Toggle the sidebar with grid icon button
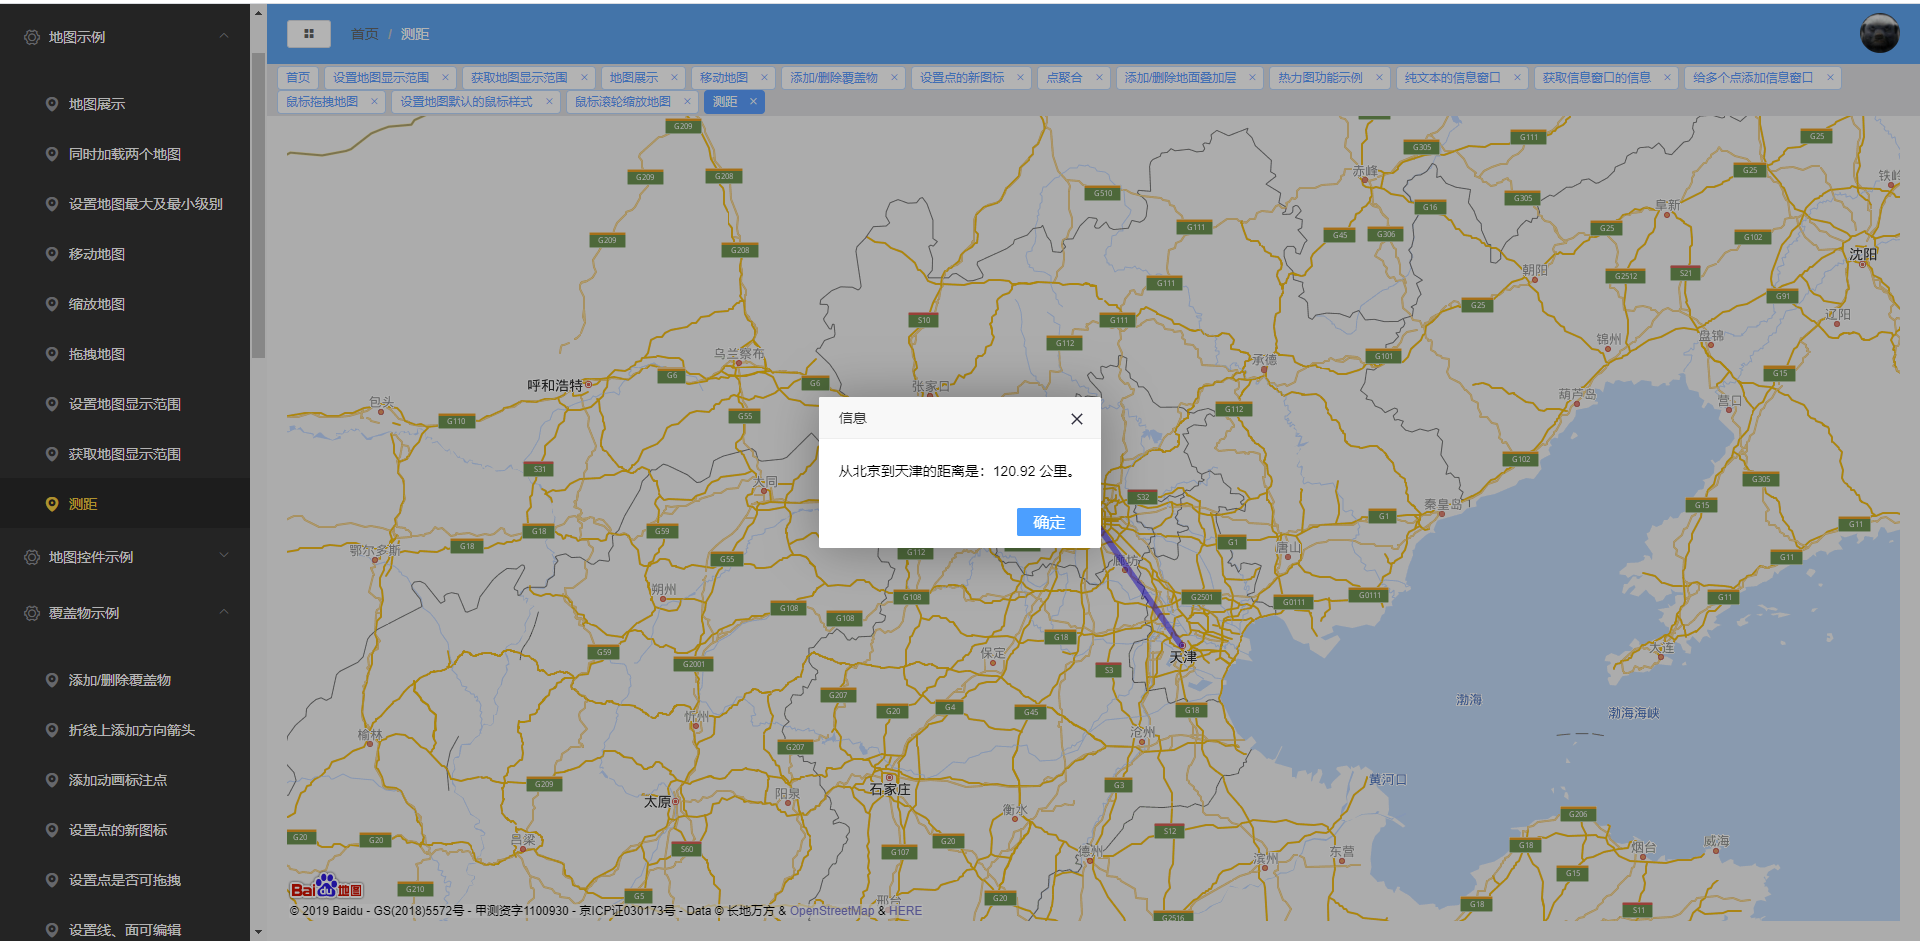This screenshot has width=1920, height=941. coord(309,34)
